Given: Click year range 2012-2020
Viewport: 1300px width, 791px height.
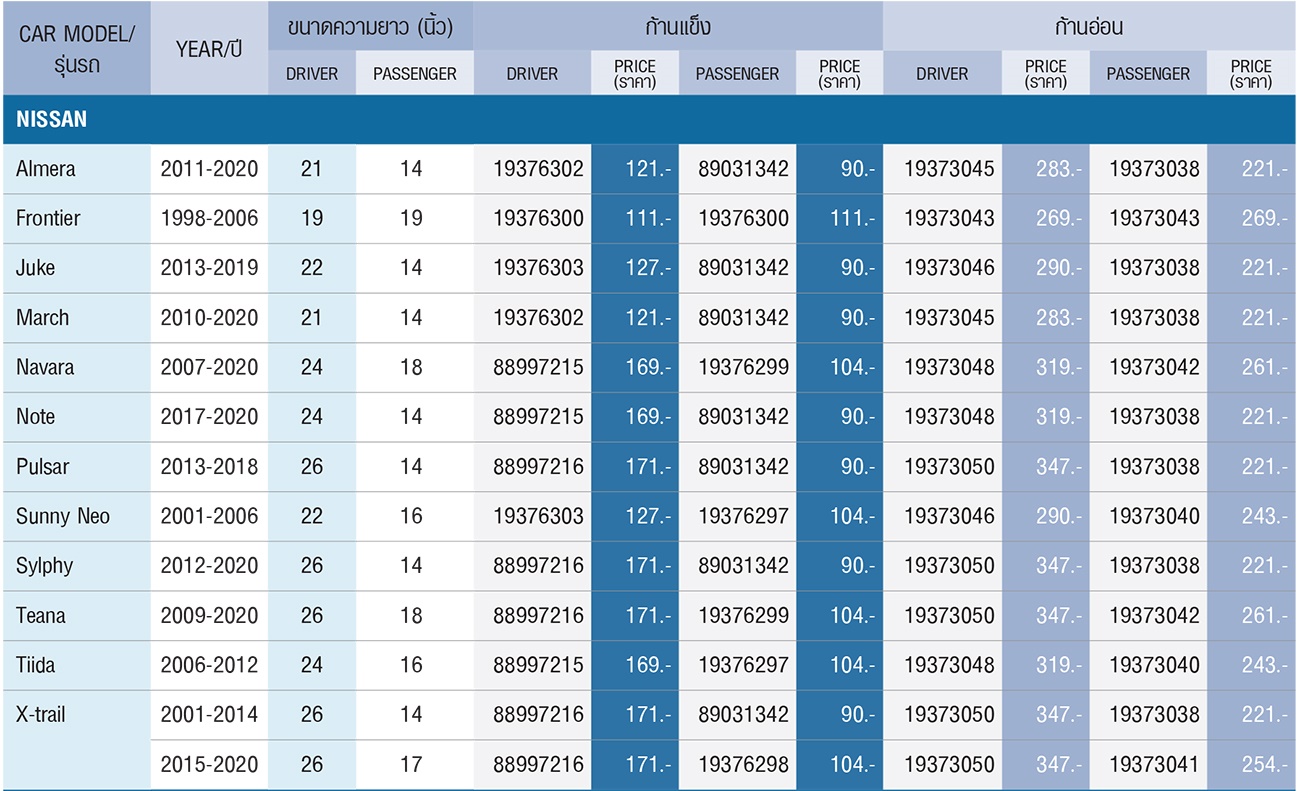Looking at the screenshot, I should 209,566.
